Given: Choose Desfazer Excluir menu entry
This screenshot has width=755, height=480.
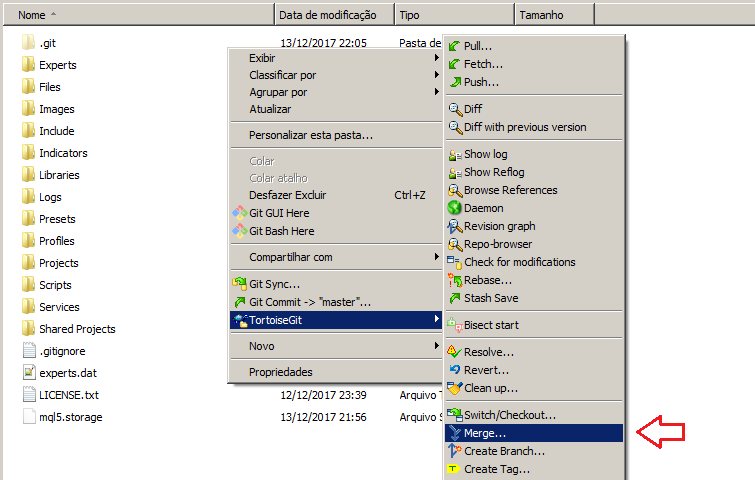Looking at the screenshot, I should click(287, 195).
